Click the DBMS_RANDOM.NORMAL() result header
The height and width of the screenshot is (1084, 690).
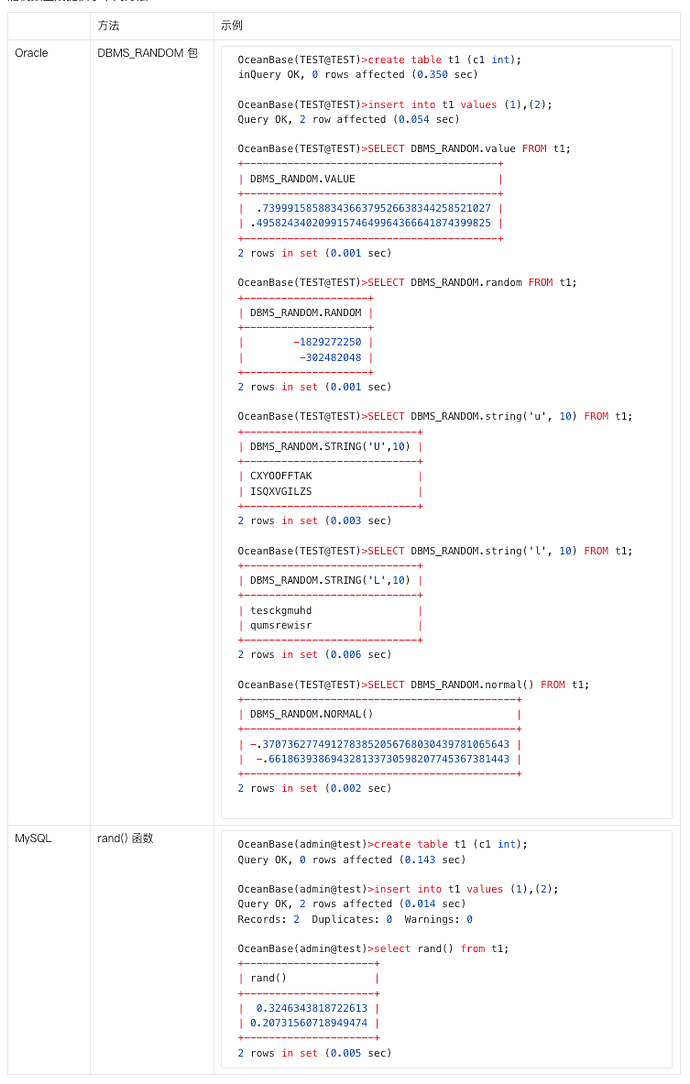coord(312,714)
